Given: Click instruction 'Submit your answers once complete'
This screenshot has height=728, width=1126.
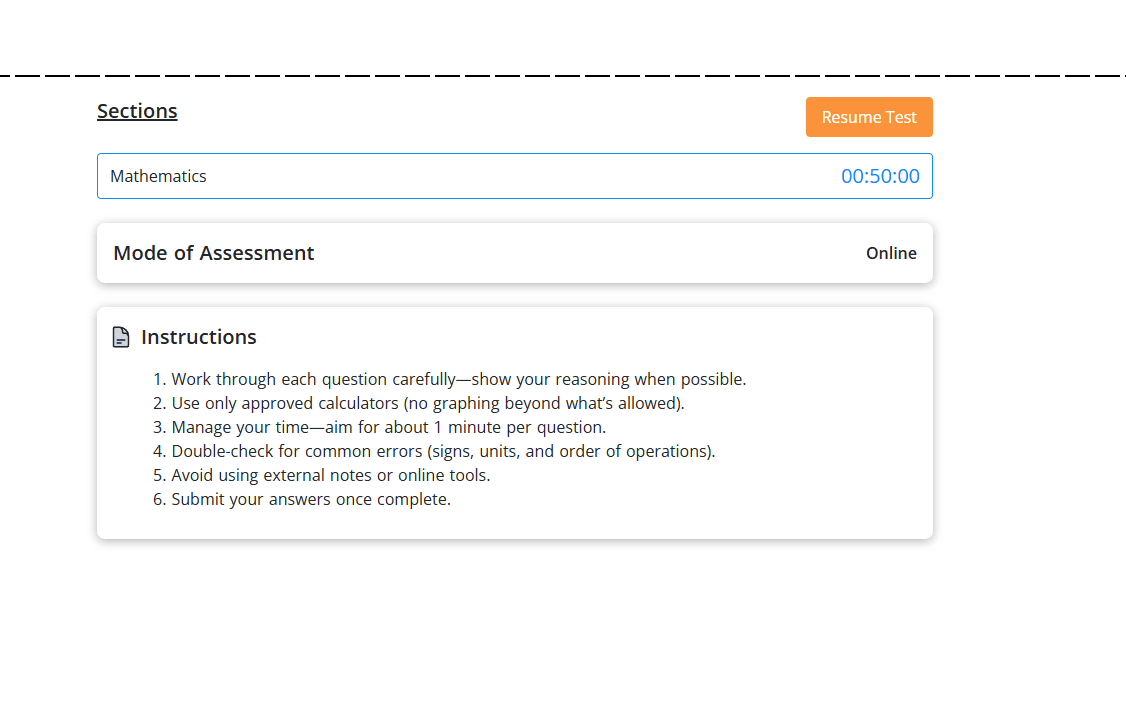Looking at the screenshot, I should tap(311, 500).
